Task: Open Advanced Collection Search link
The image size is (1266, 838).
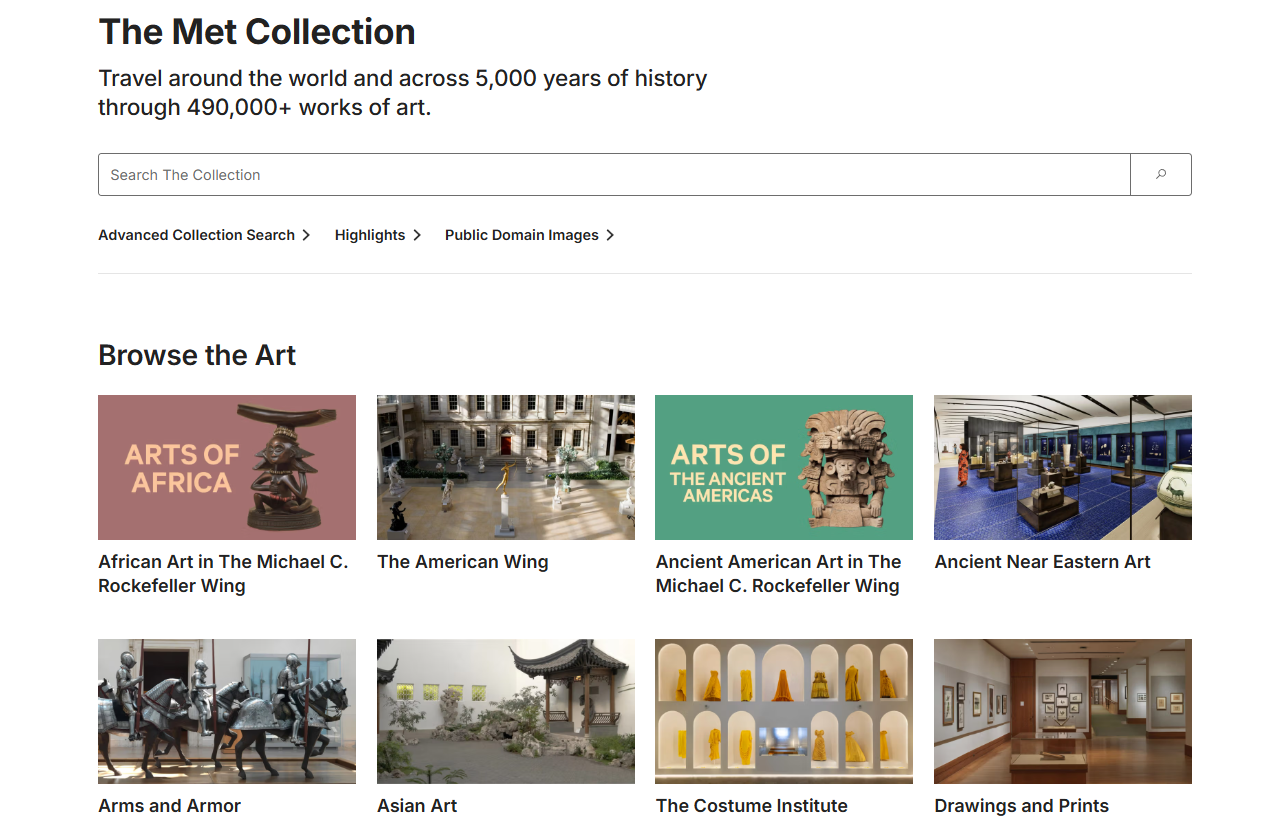Action: coord(196,235)
